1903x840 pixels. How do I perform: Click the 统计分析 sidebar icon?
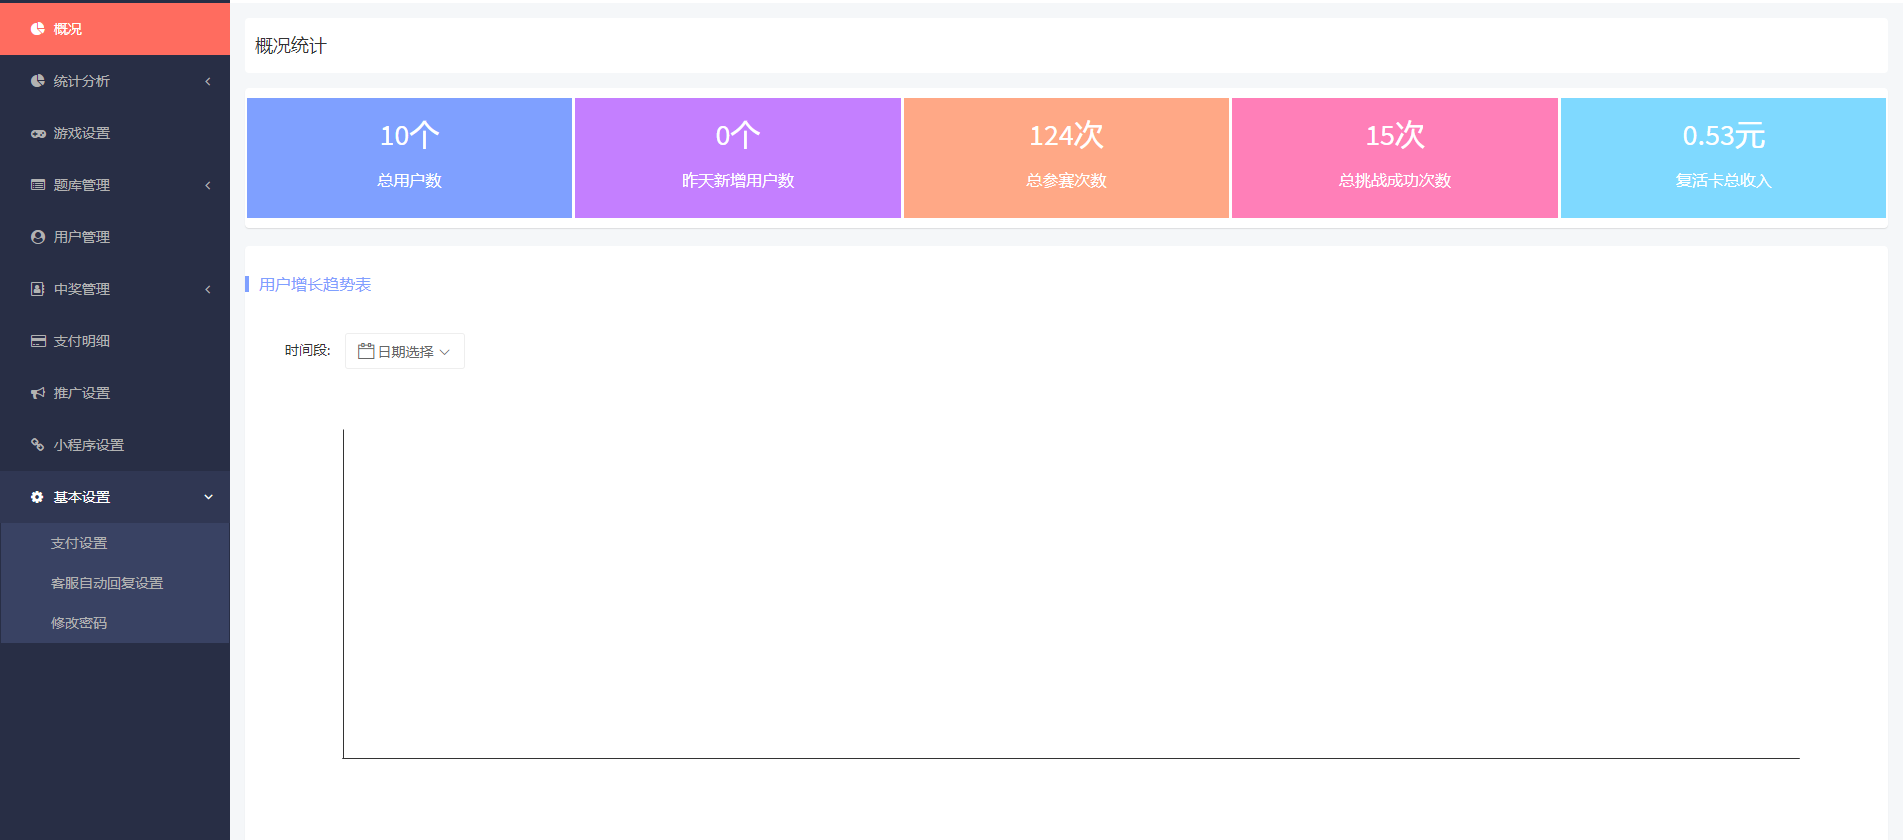point(38,81)
